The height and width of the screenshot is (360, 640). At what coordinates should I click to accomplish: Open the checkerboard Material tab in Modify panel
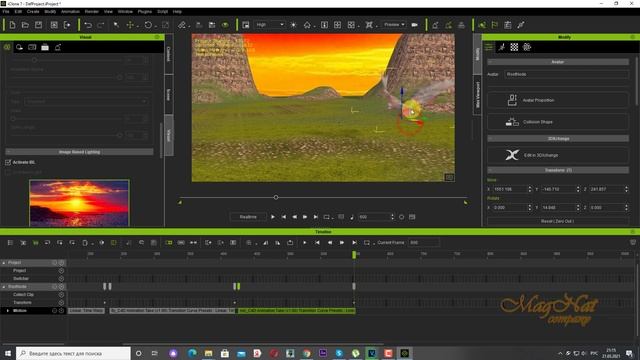click(514, 47)
